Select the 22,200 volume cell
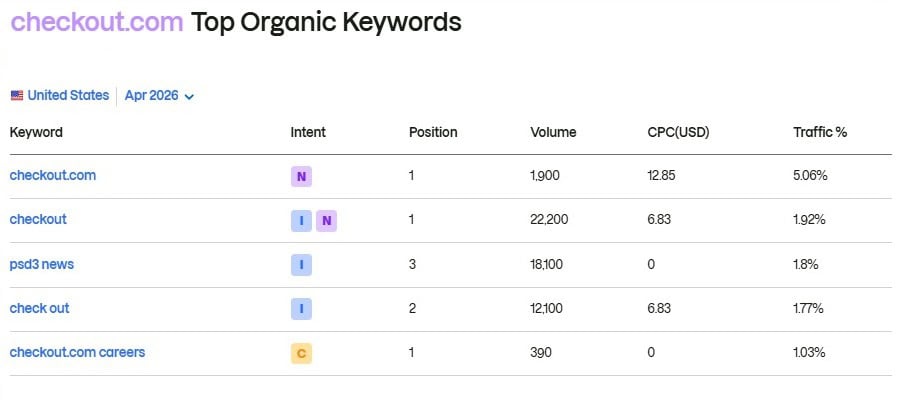 tap(549, 219)
